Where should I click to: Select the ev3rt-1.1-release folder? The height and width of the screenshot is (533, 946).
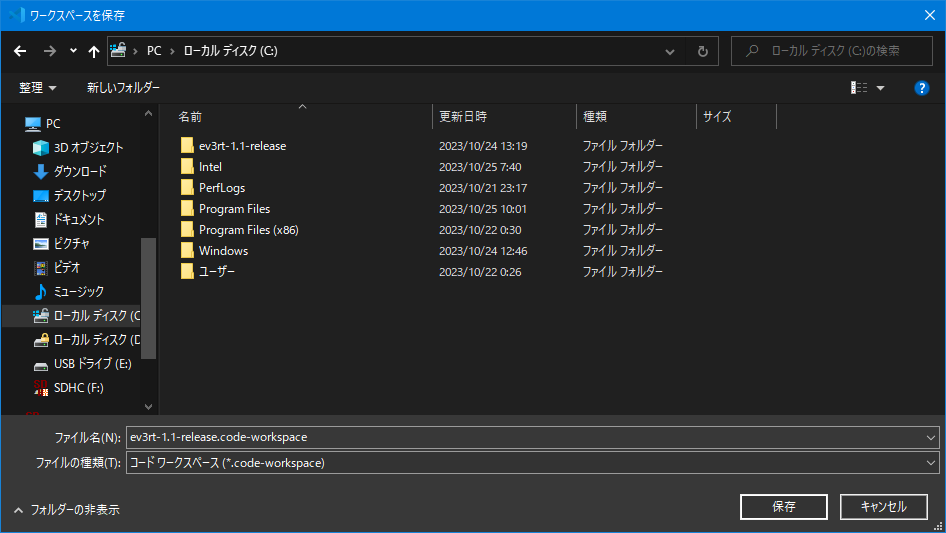243,146
